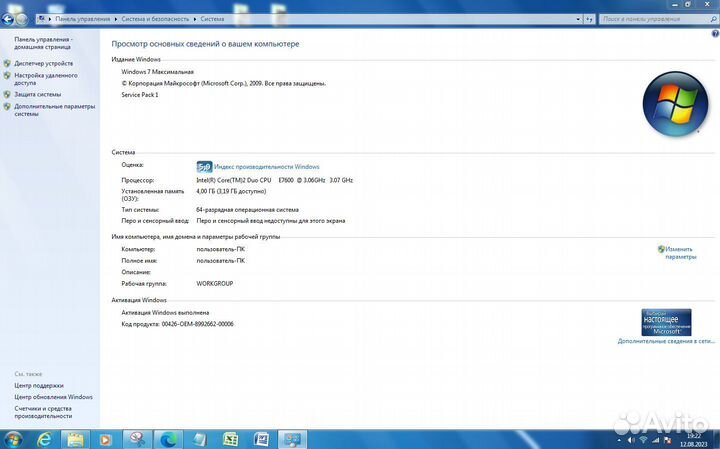Screen dimensions: 720x449
Task: Click shield icon beside Дополнительные параметры системы
Action: (7, 107)
